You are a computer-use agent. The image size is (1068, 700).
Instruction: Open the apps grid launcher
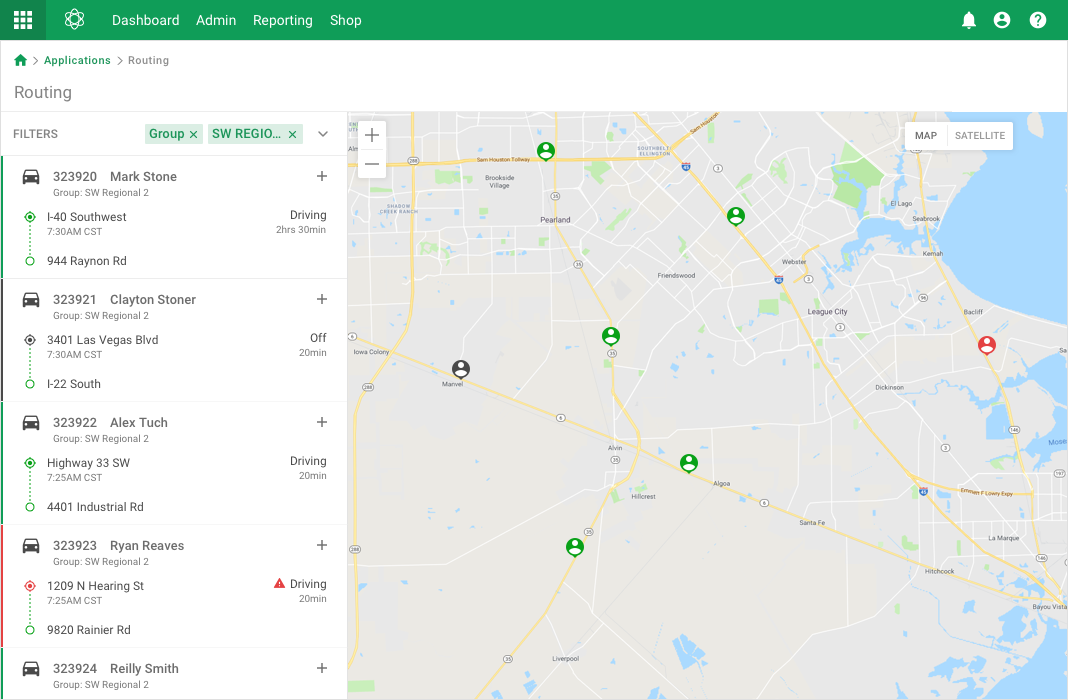(23, 20)
